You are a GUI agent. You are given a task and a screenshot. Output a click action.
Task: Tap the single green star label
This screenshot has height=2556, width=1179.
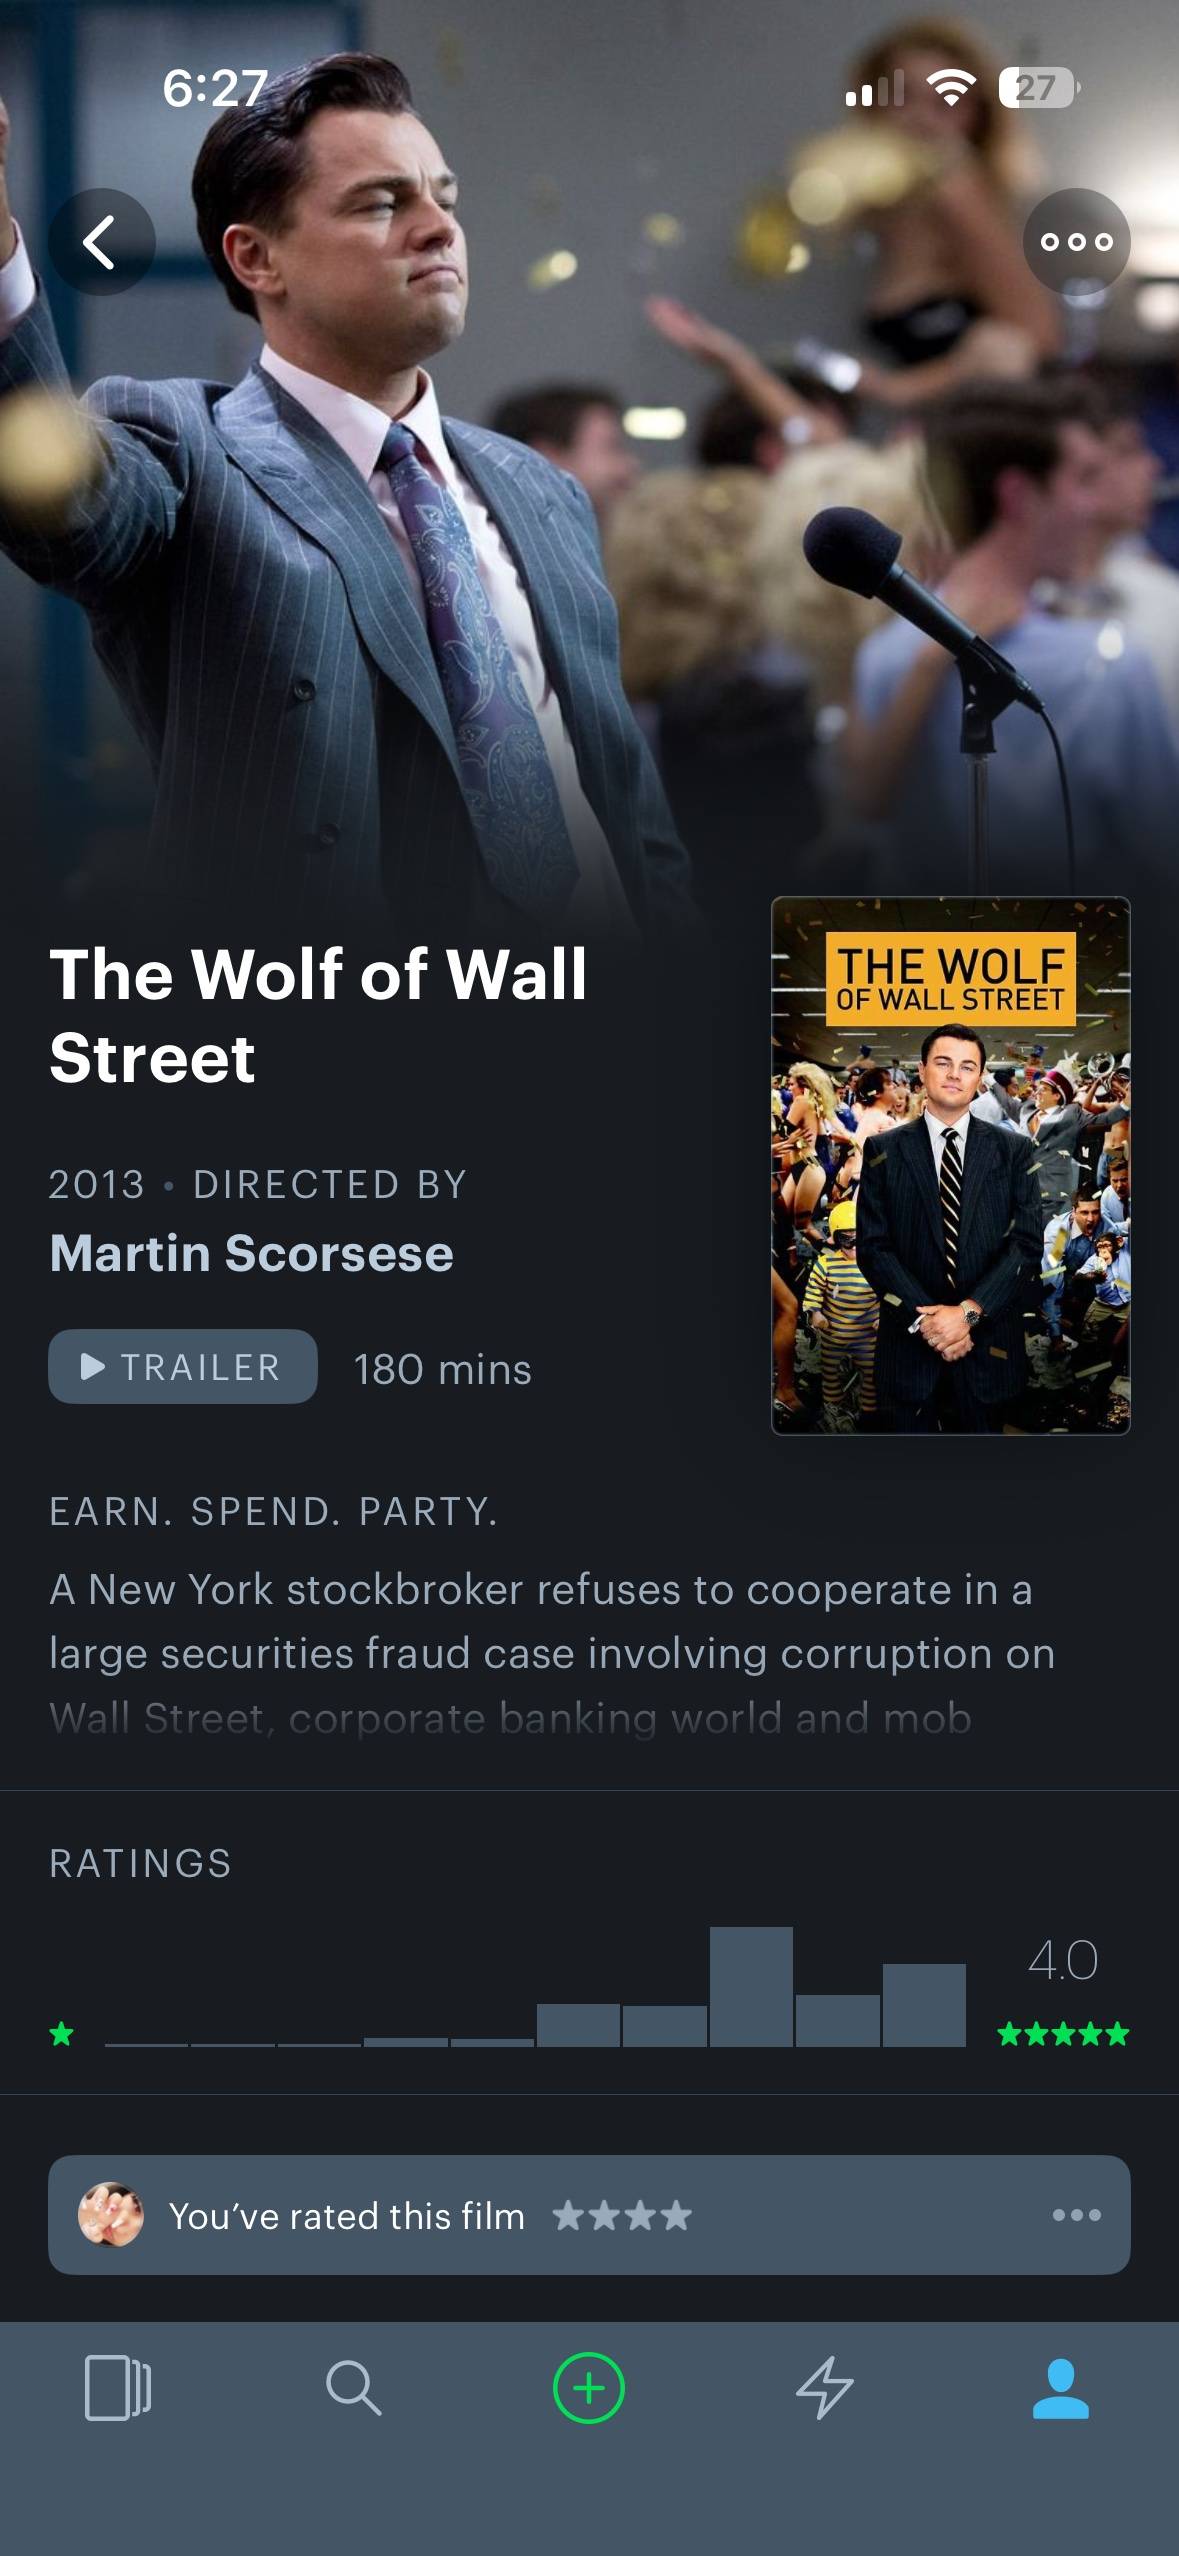click(x=62, y=2034)
